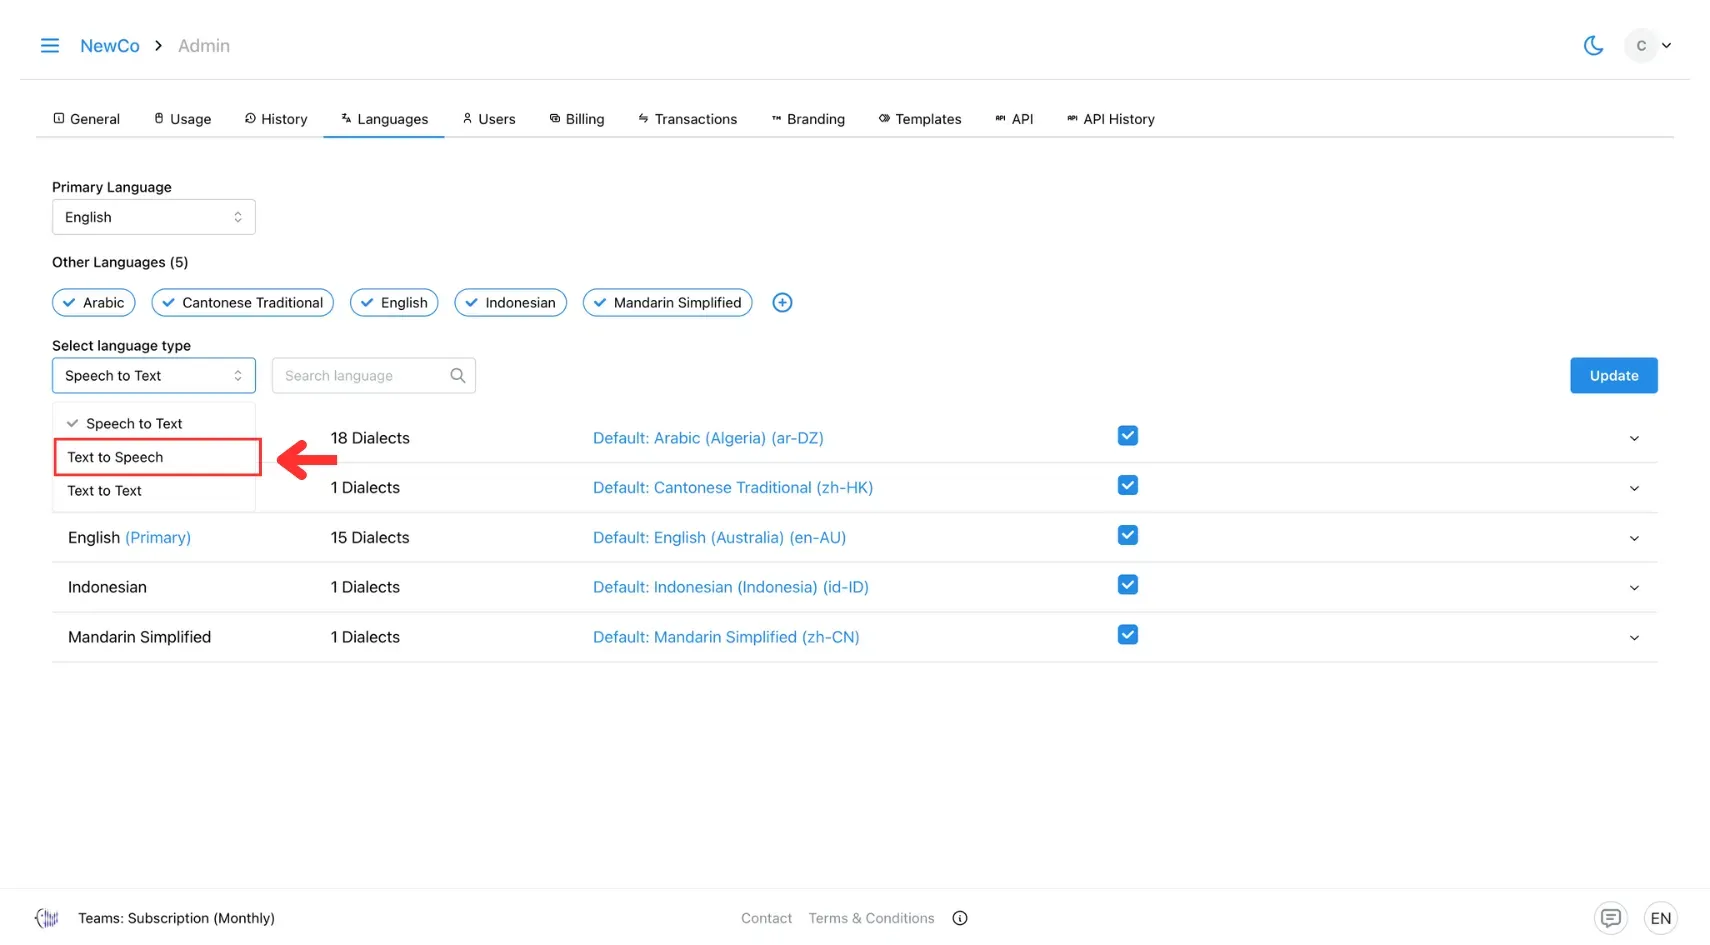The height and width of the screenshot is (945, 1710).
Task: Choose Text to Text option
Action: point(154,491)
